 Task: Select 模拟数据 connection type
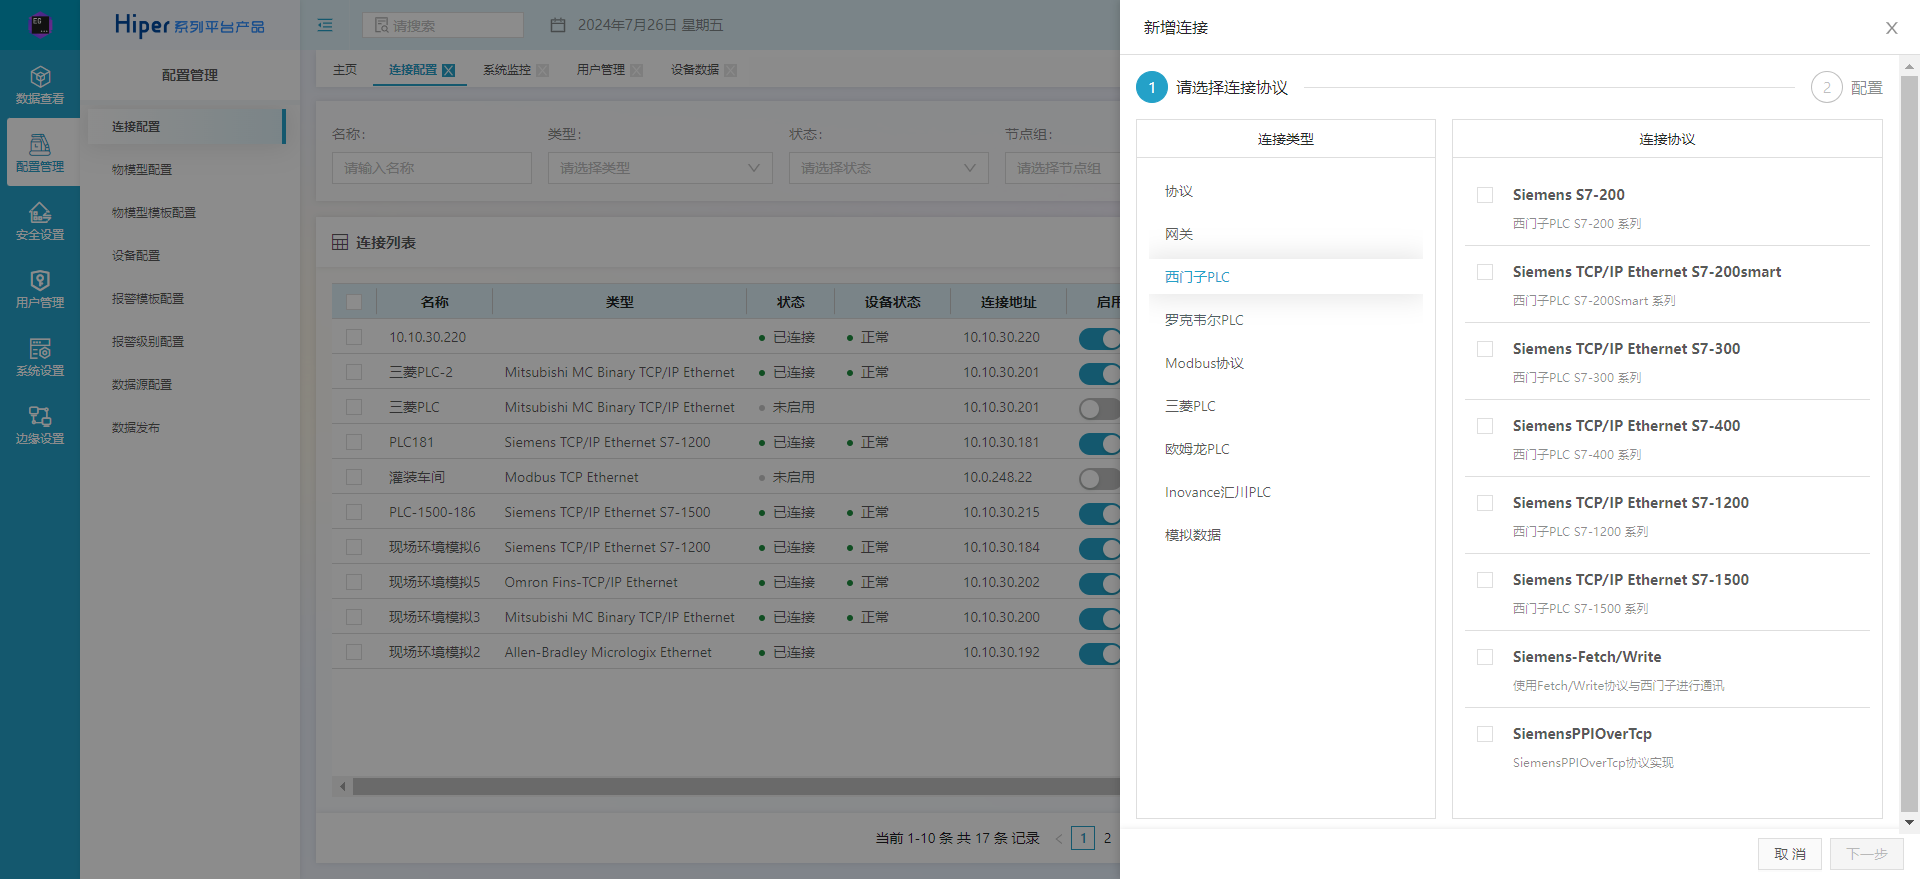coord(1286,535)
